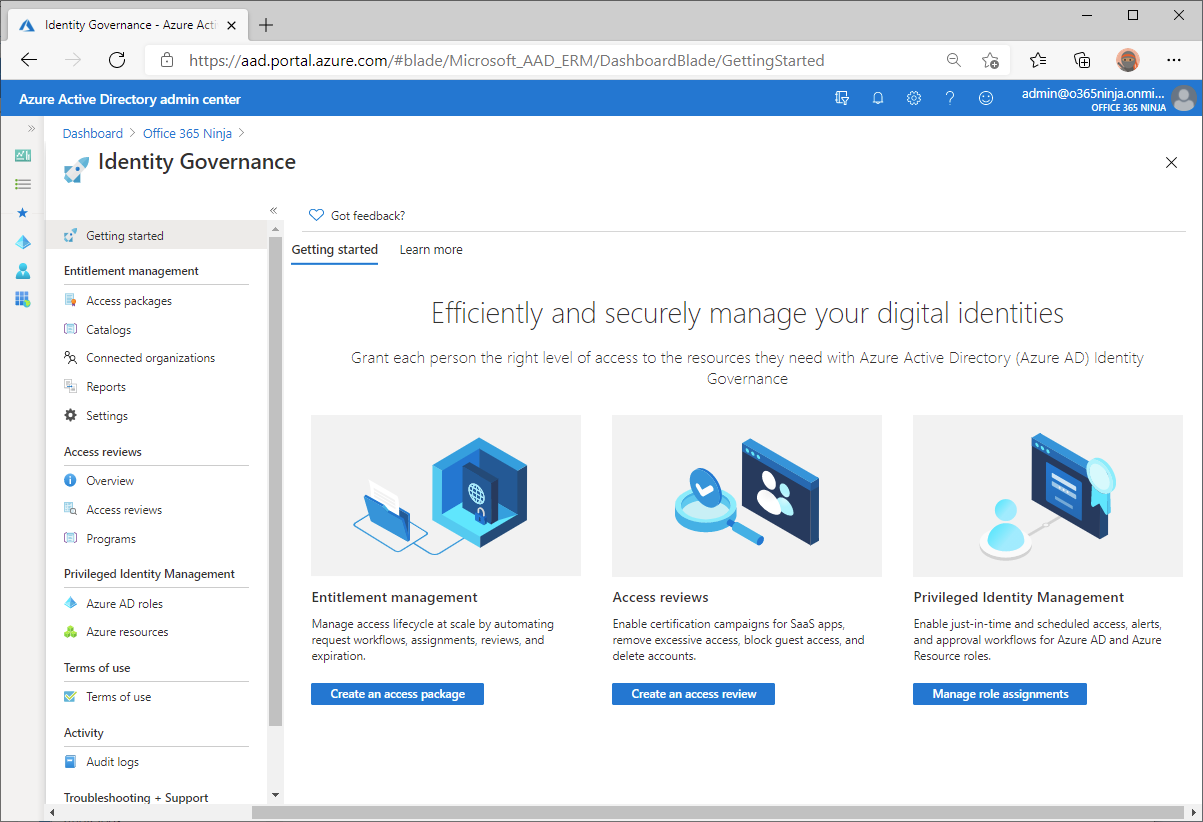Open the Dashboard icon in the left sidebar

pos(22,155)
